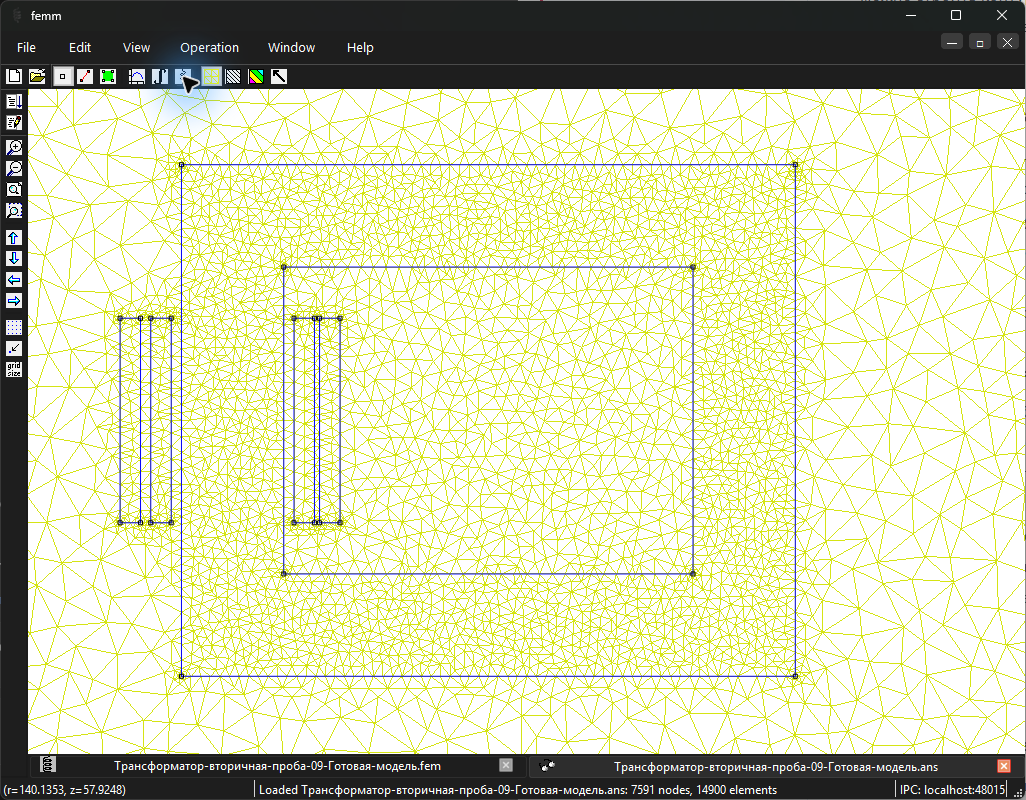The image size is (1026, 800).
Task: Click the vector plot arrow icon
Action: click(x=279, y=77)
